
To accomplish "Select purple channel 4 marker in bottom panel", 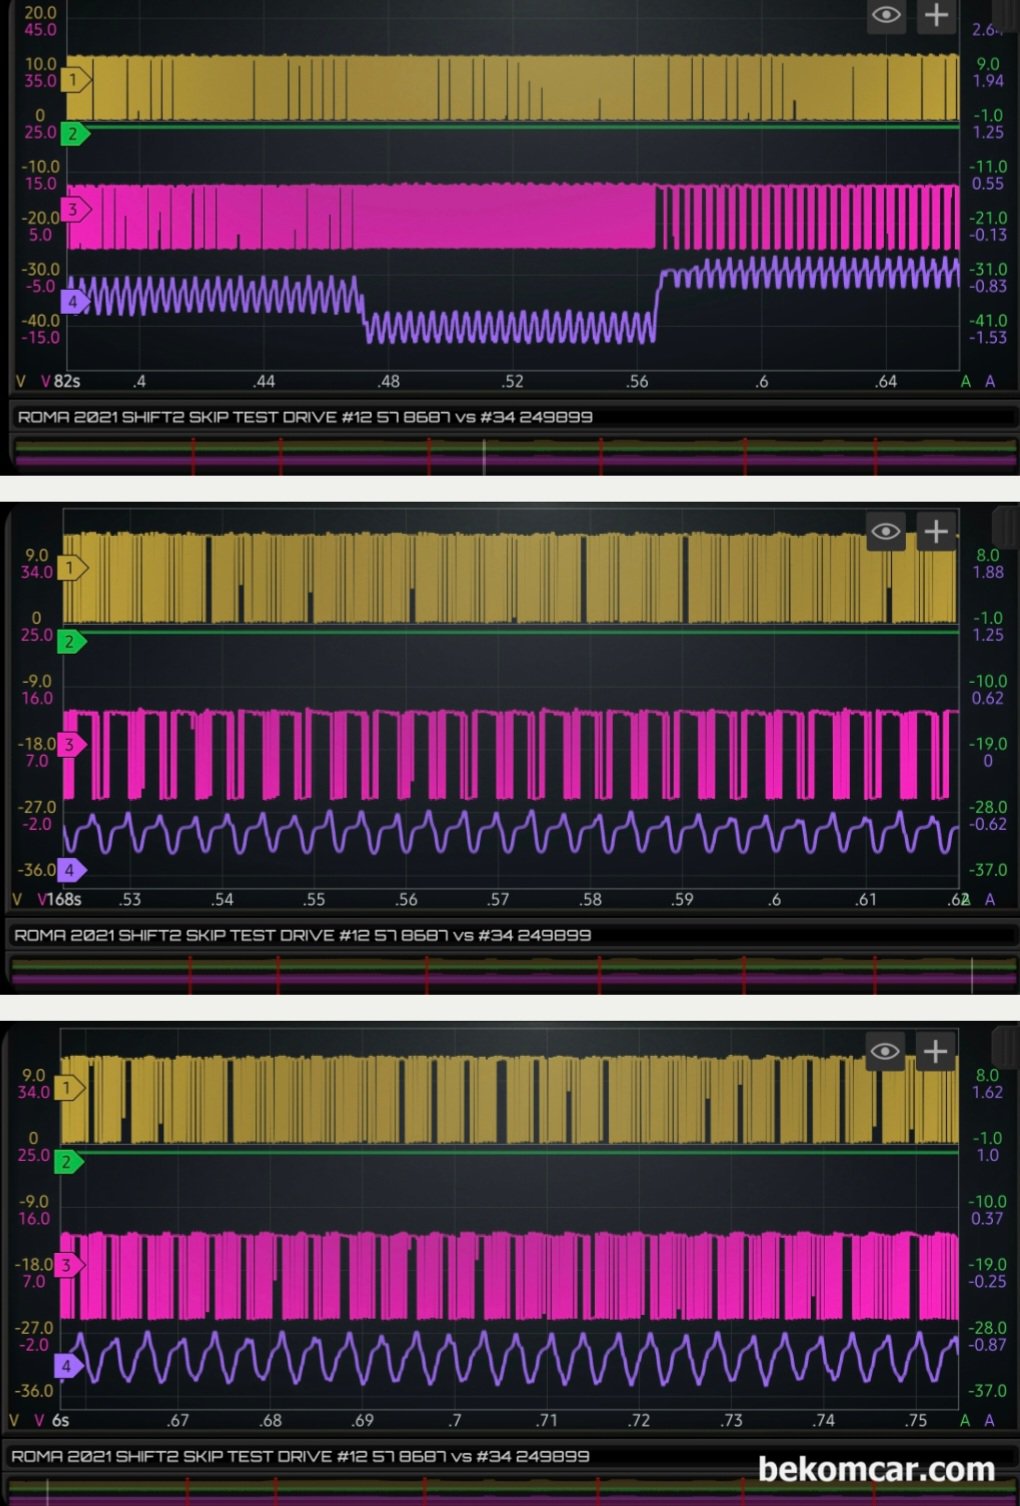I will (x=68, y=1366).
